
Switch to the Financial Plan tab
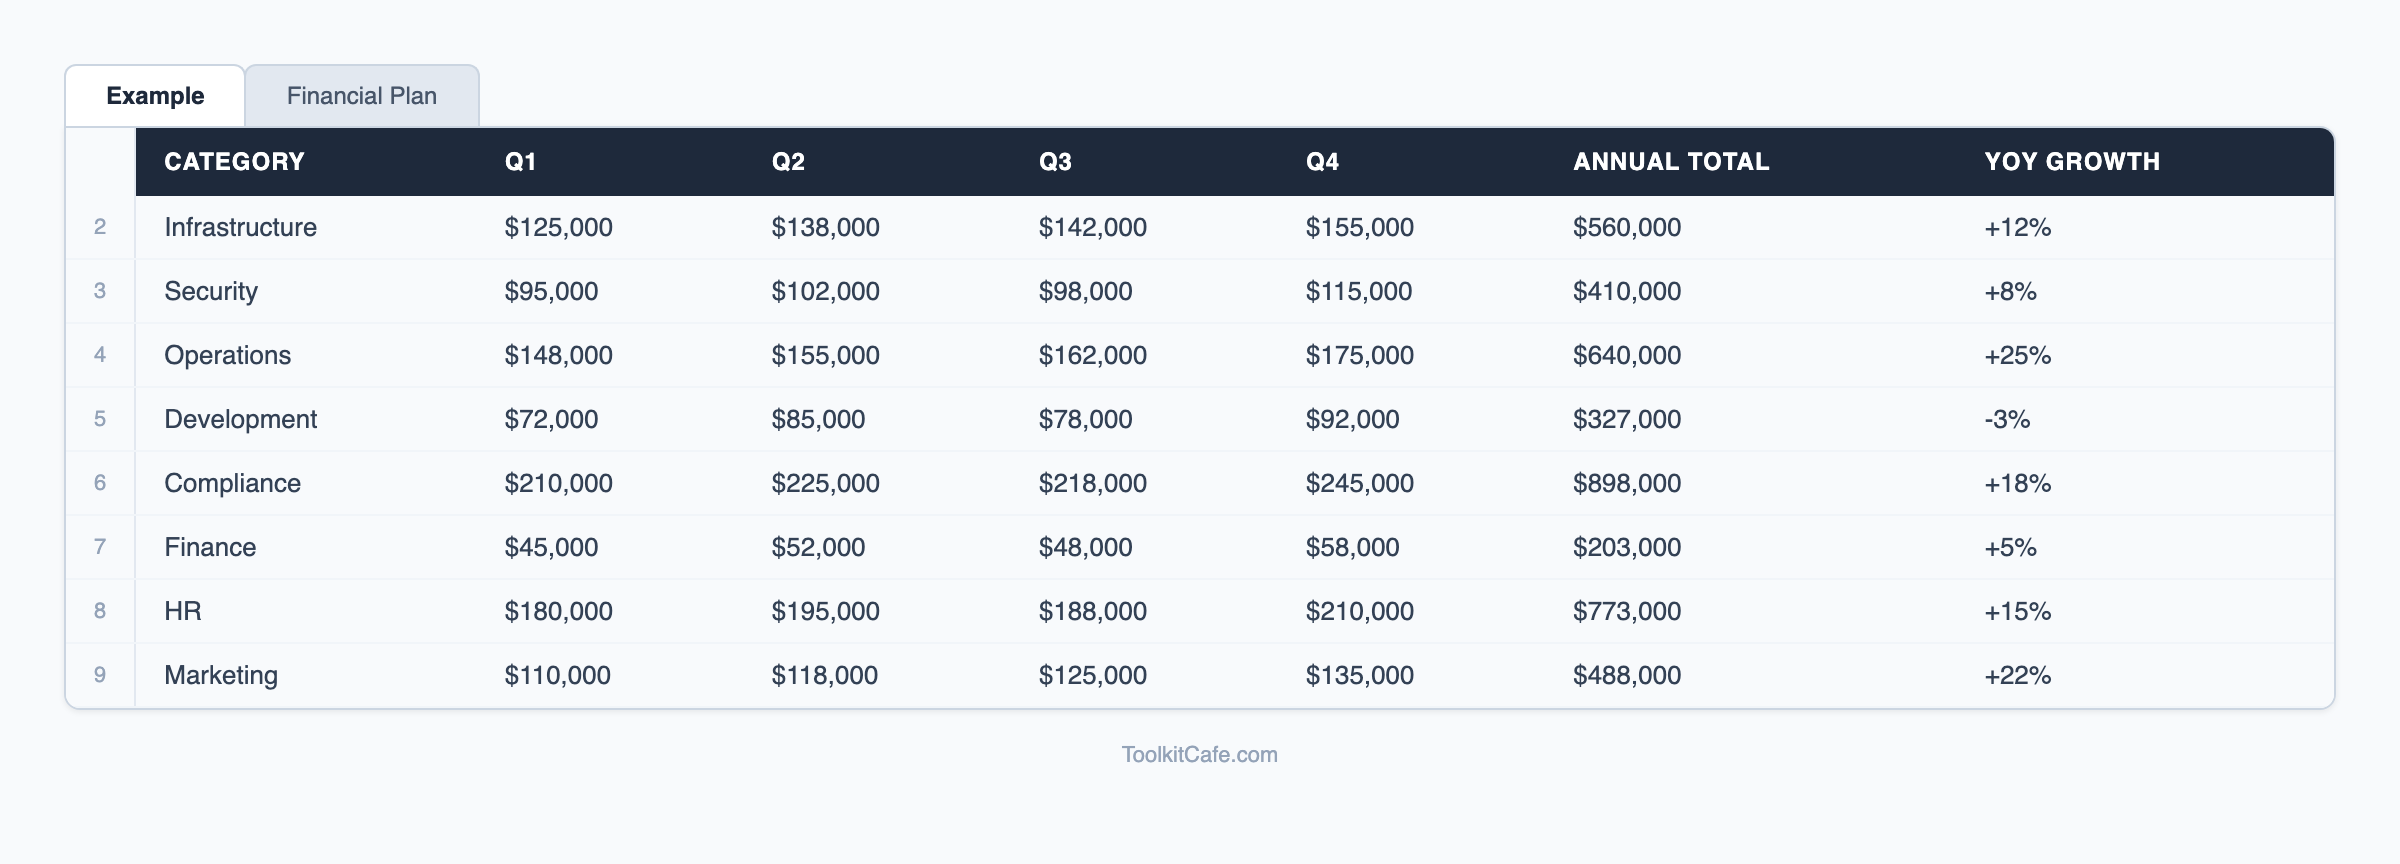point(361,96)
